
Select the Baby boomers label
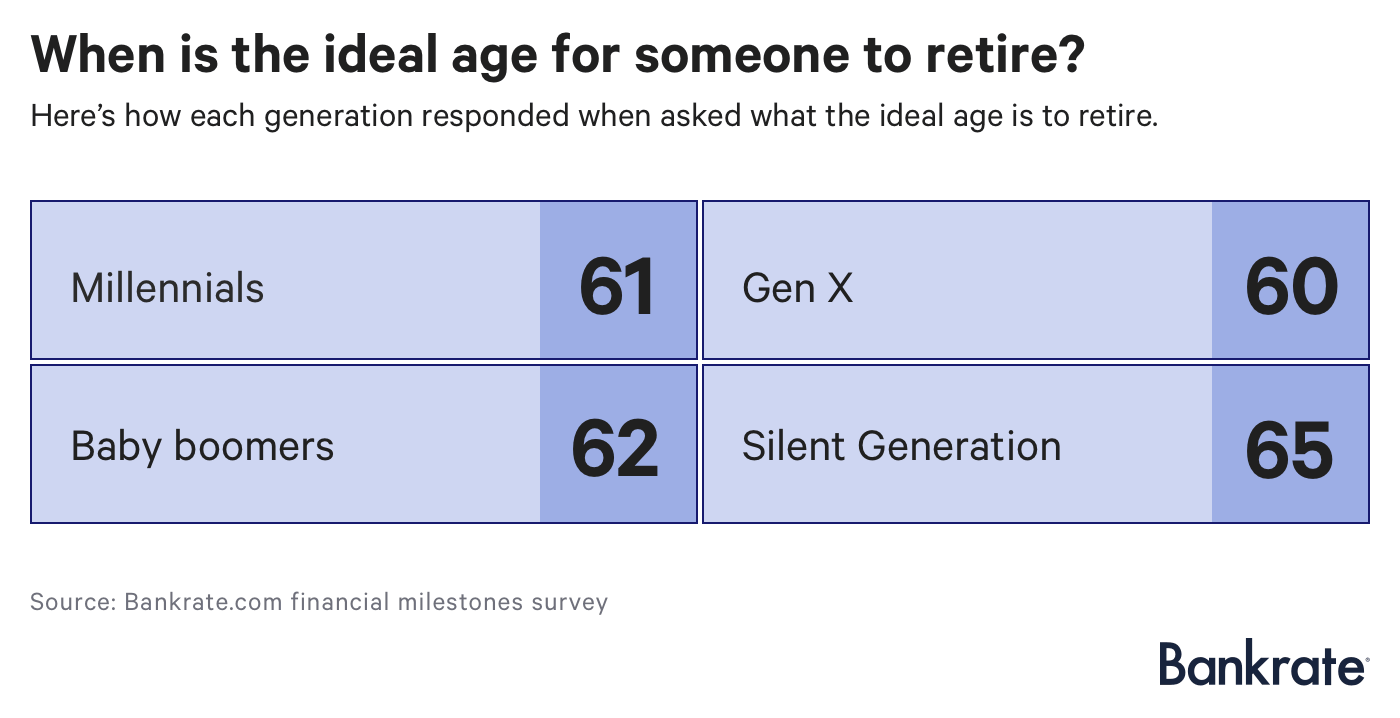(x=202, y=446)
